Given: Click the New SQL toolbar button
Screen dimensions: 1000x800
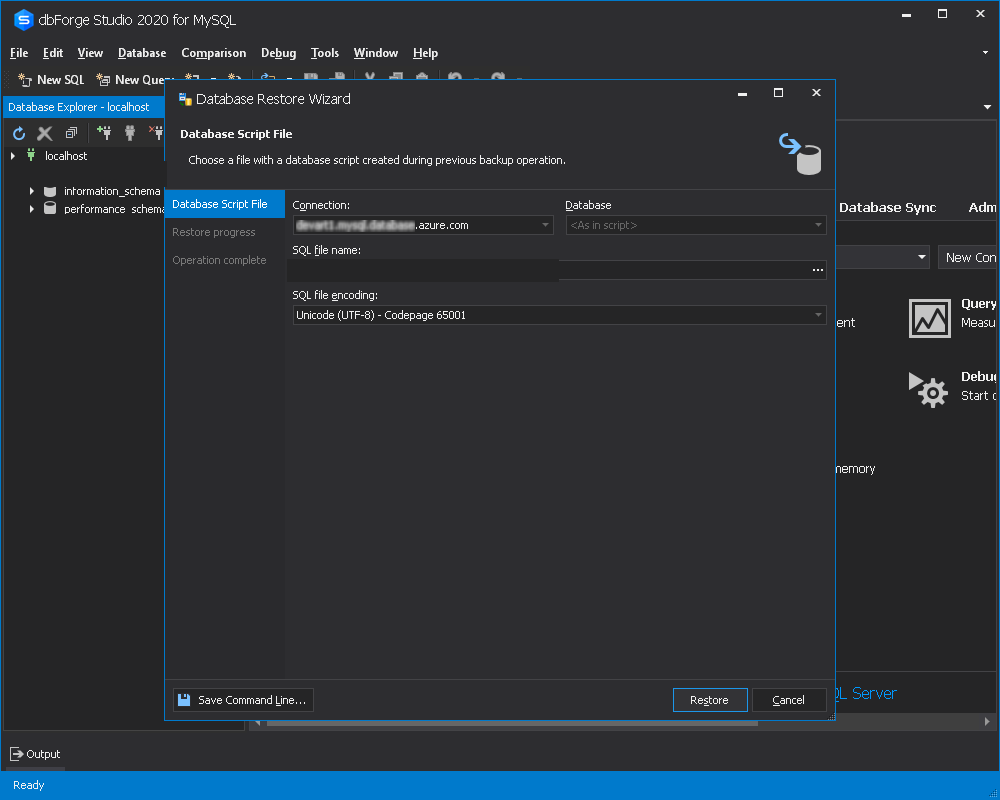Looking at the screenshot, I should click(51, 80).
